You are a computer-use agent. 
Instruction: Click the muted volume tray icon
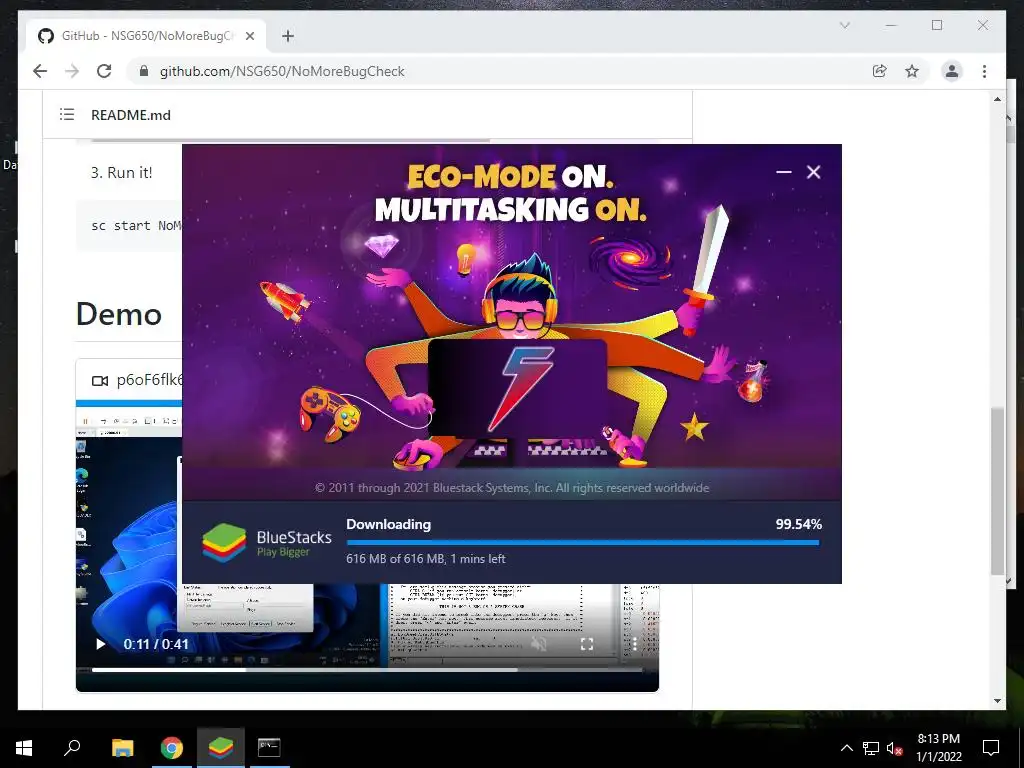tap(894, 748)
